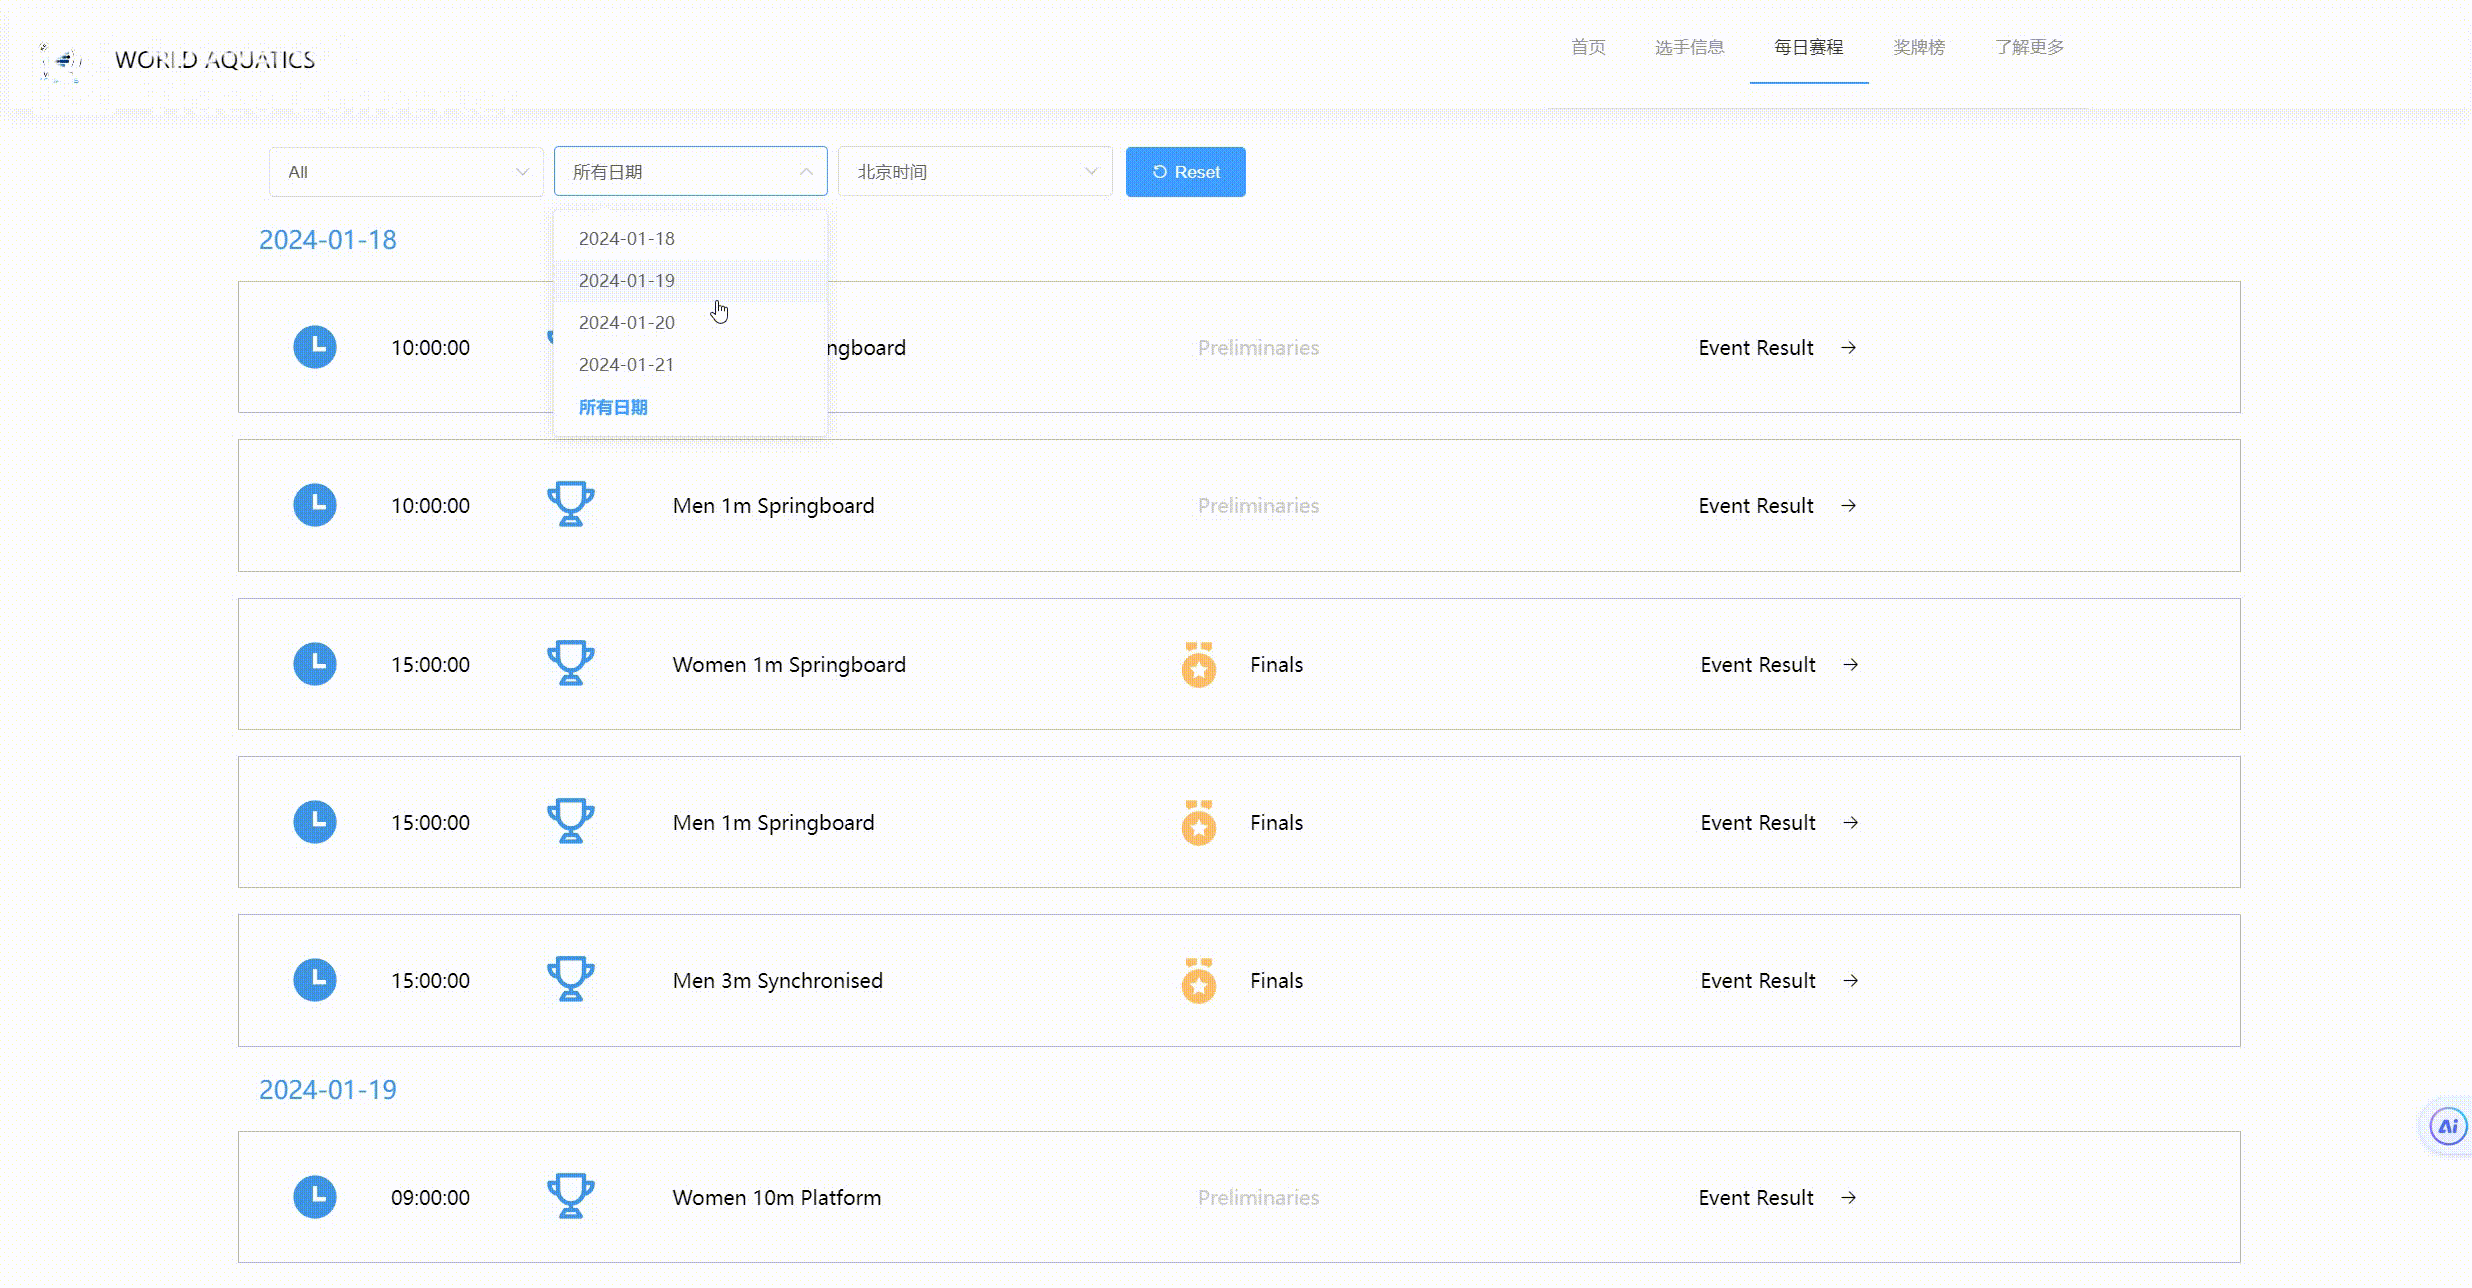
Task: Select 2024-01-19 from the date list
Action: 627,281
